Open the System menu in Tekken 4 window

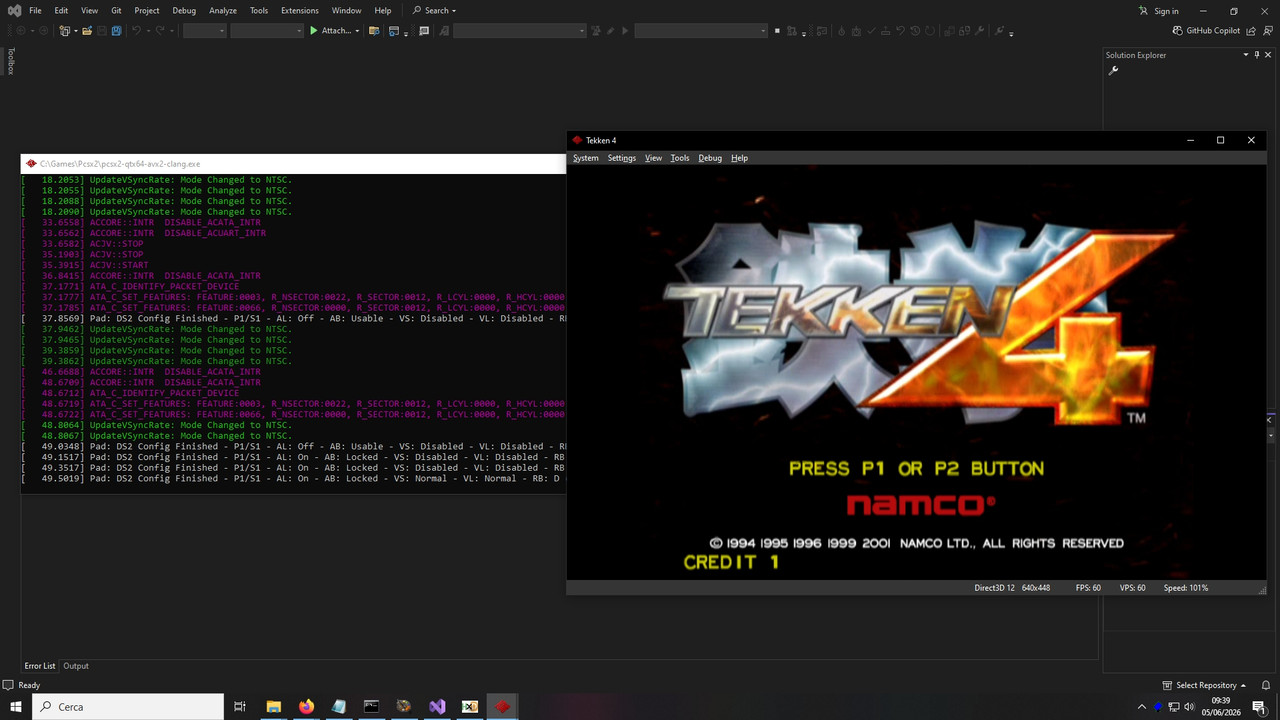coord(586,158)
